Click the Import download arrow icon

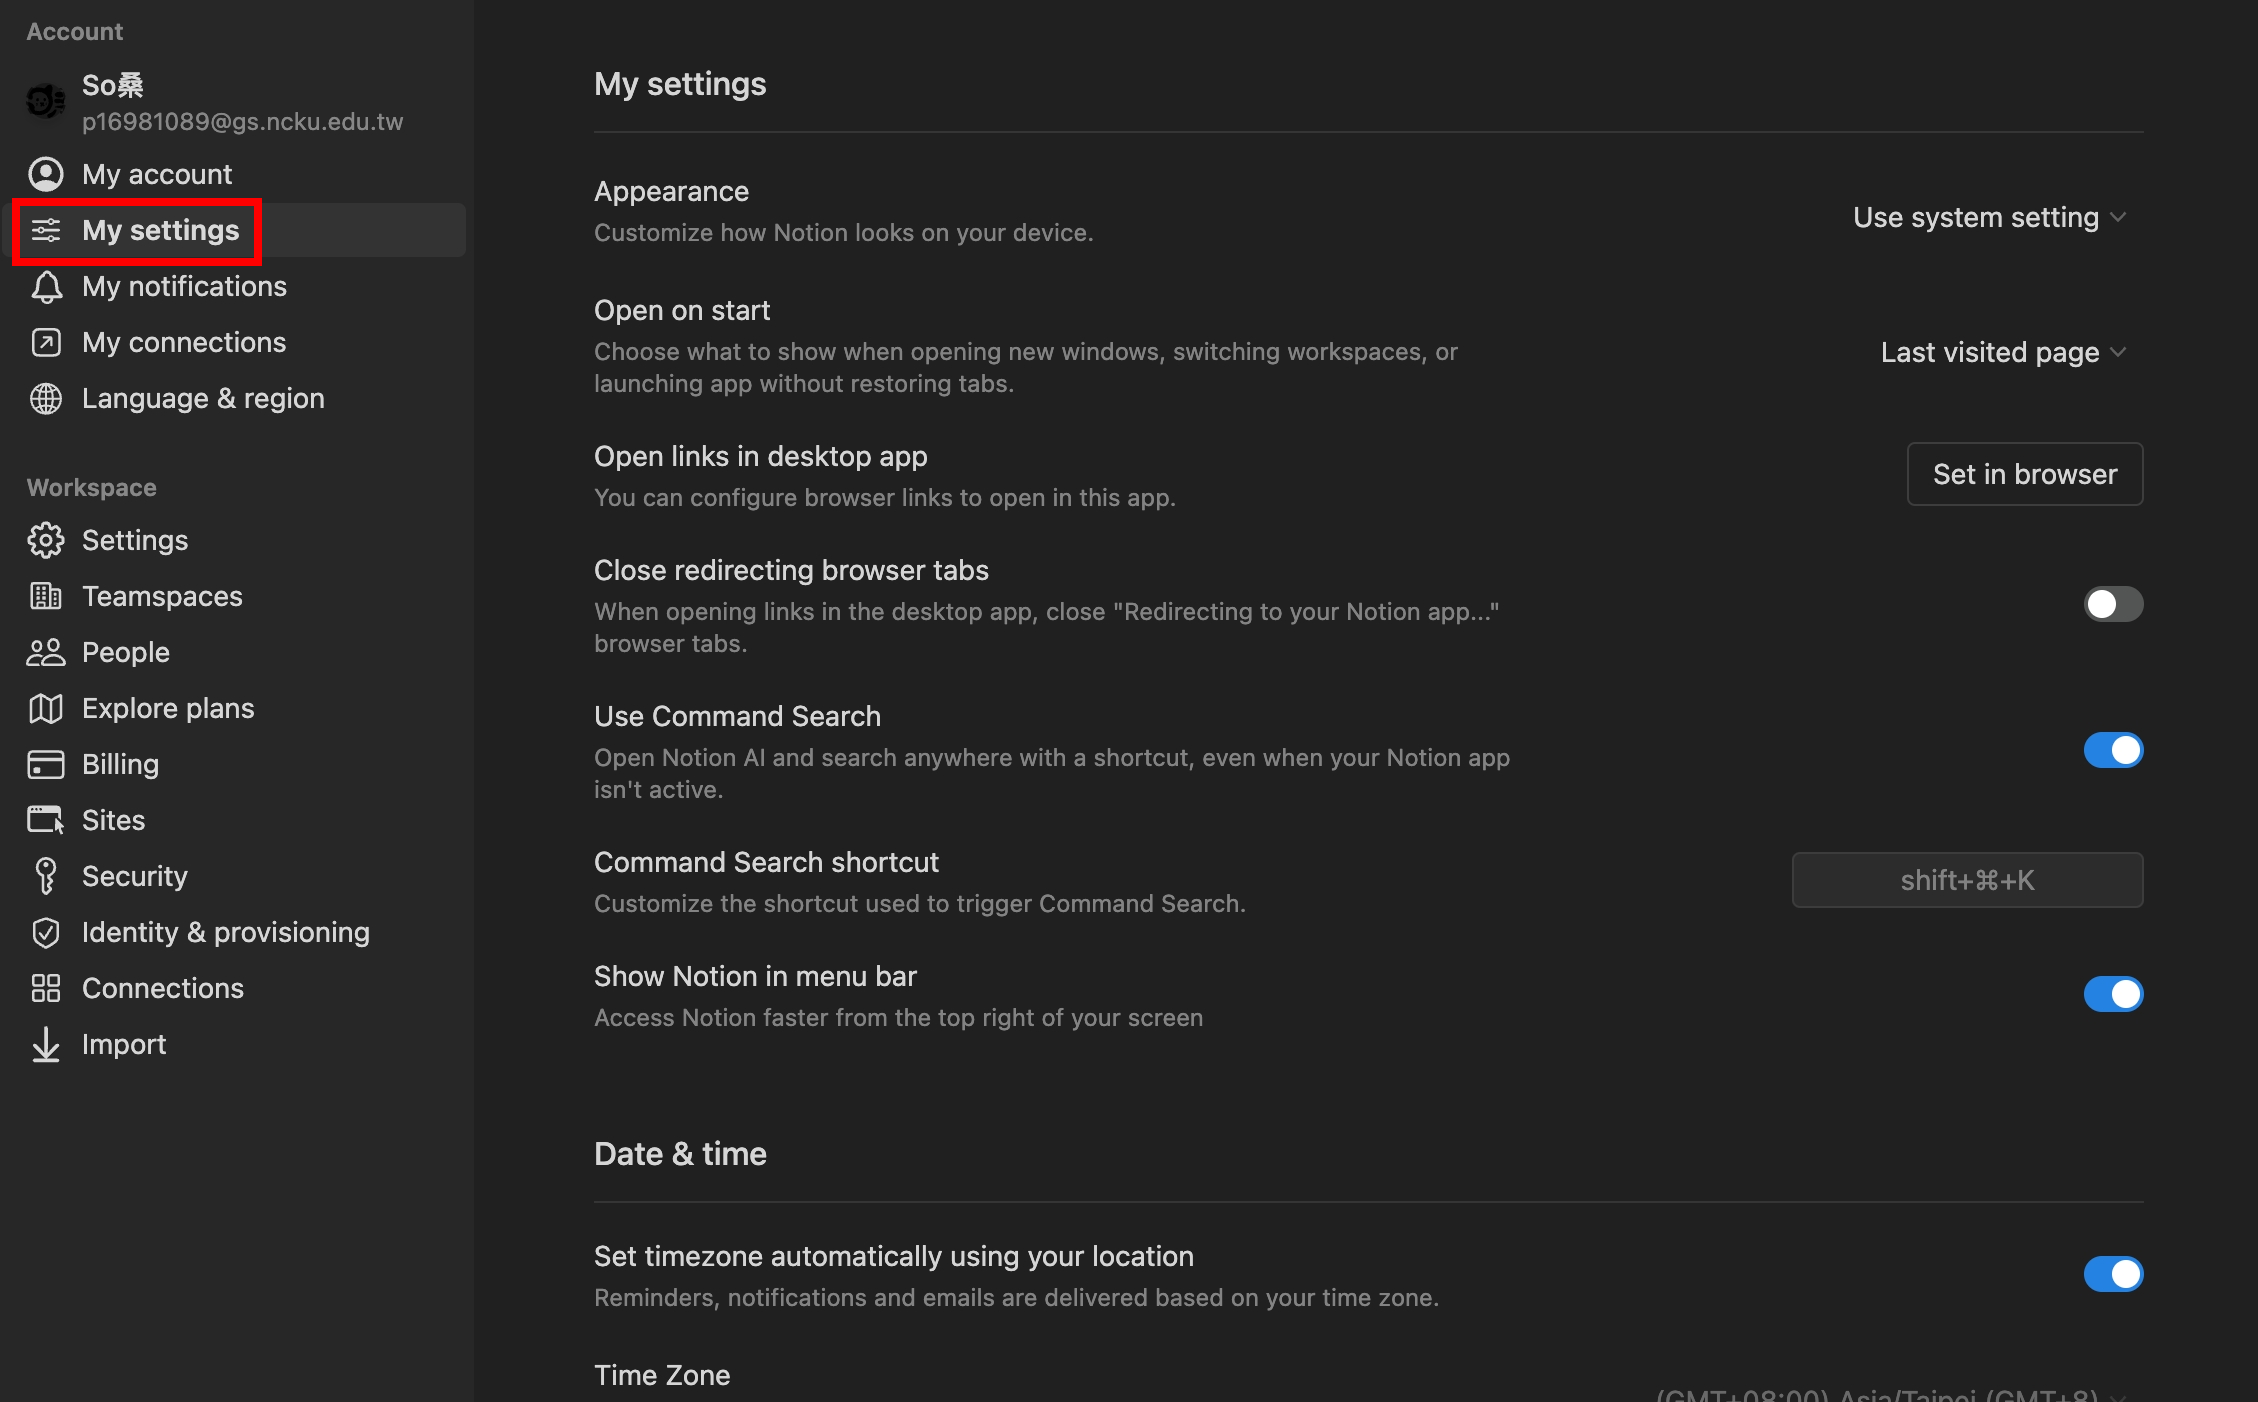point(46,1045)
